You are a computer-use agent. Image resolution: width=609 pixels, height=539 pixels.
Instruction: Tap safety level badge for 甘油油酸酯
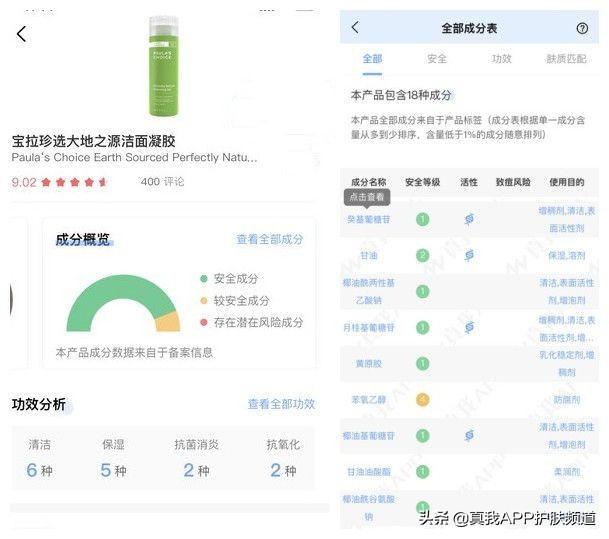click(423, 471)
